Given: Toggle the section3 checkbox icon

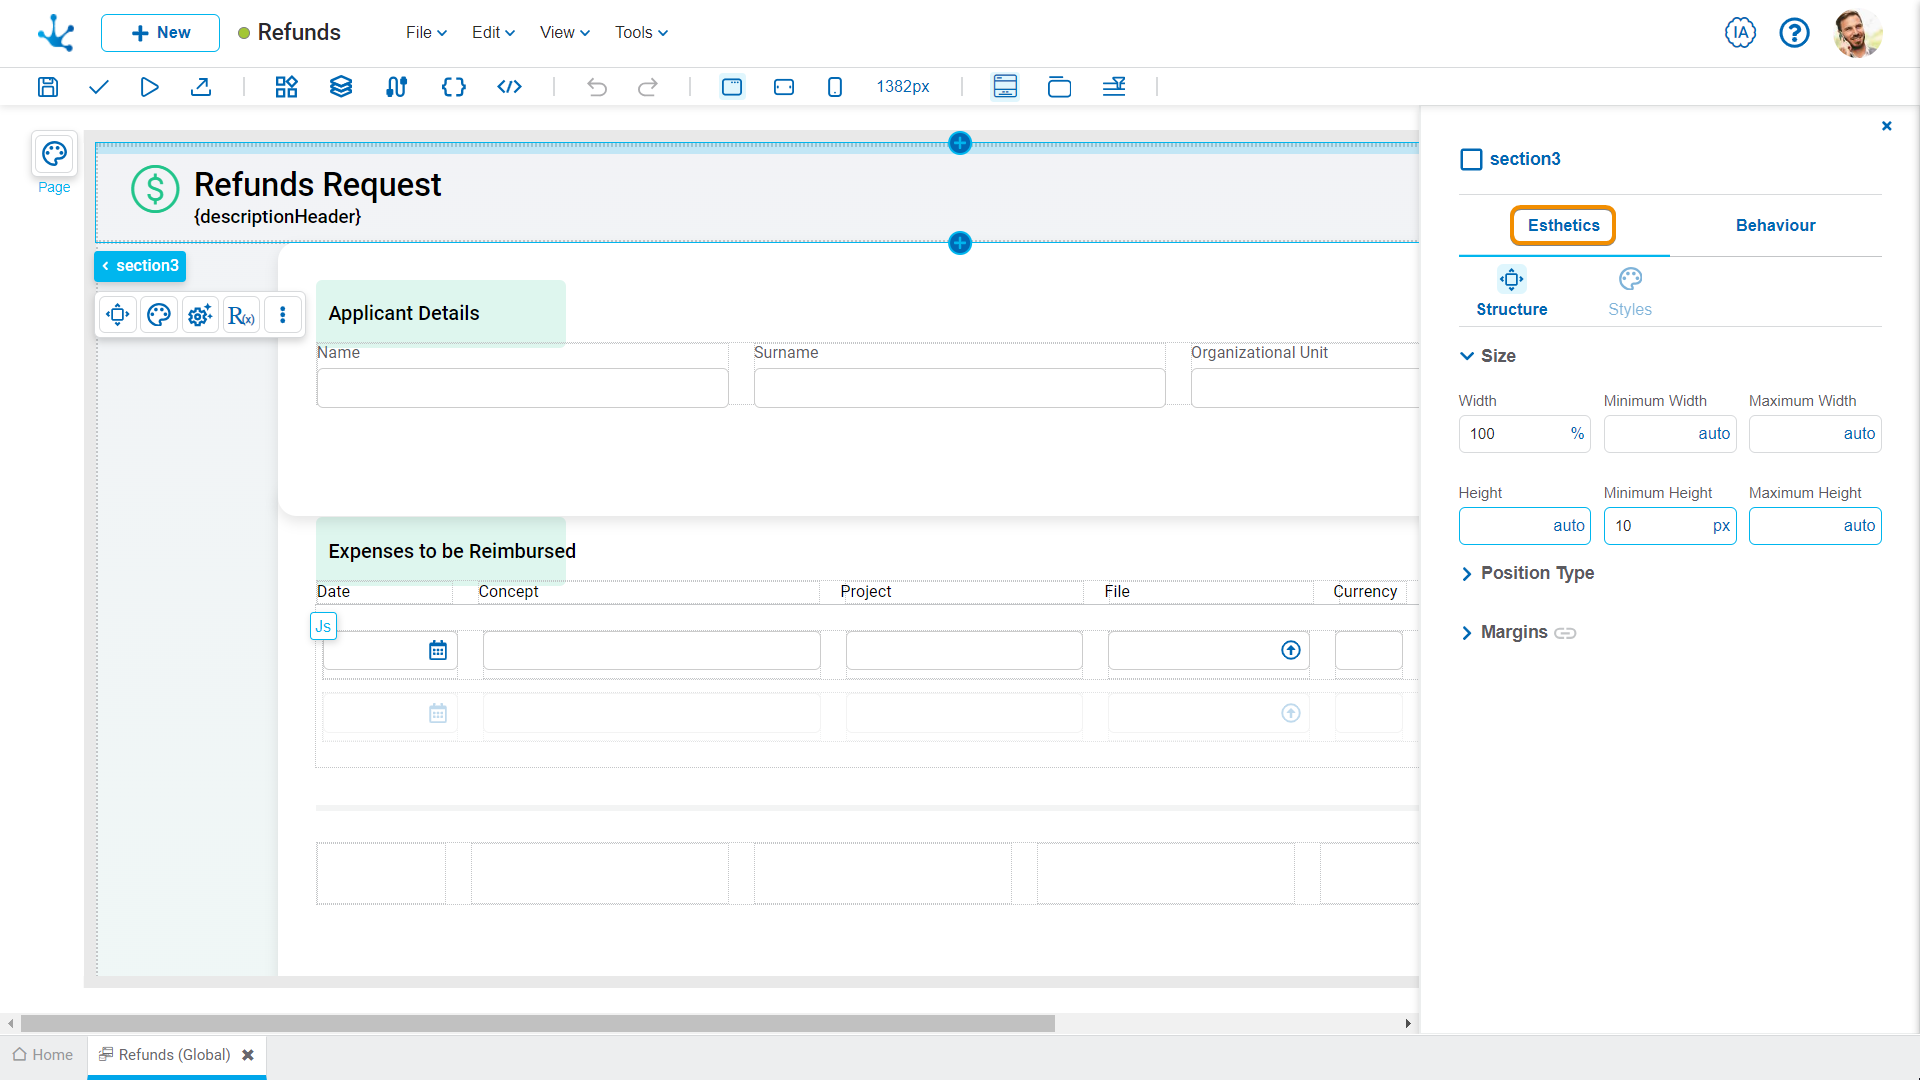Looking at the screenshot, I should point(1471,160).
